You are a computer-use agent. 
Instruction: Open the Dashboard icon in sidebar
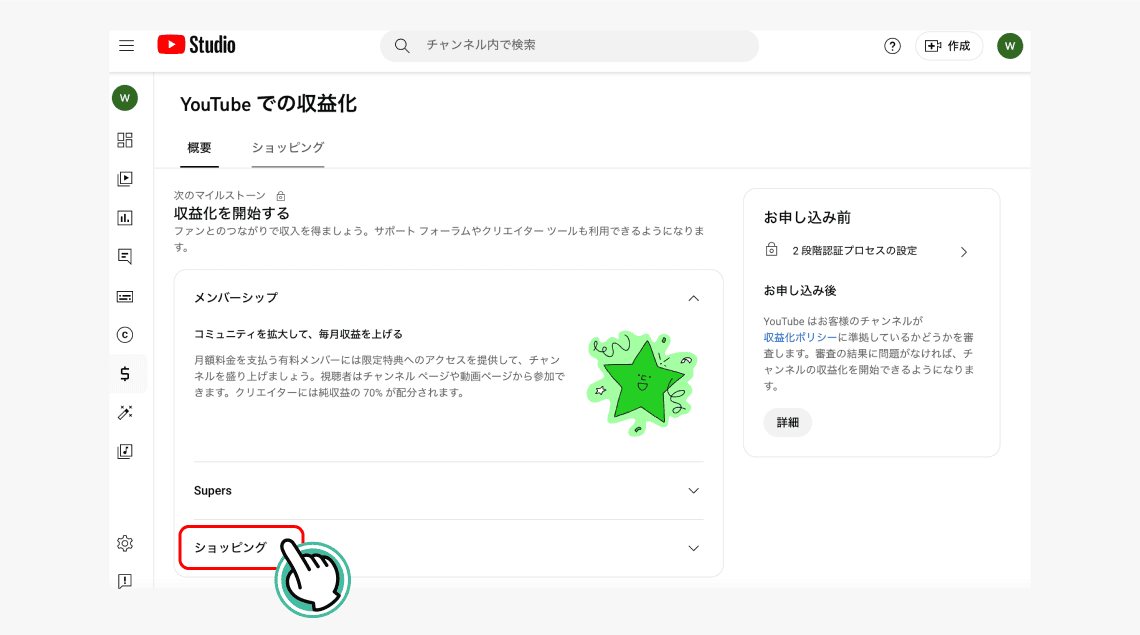pos(125,140)
